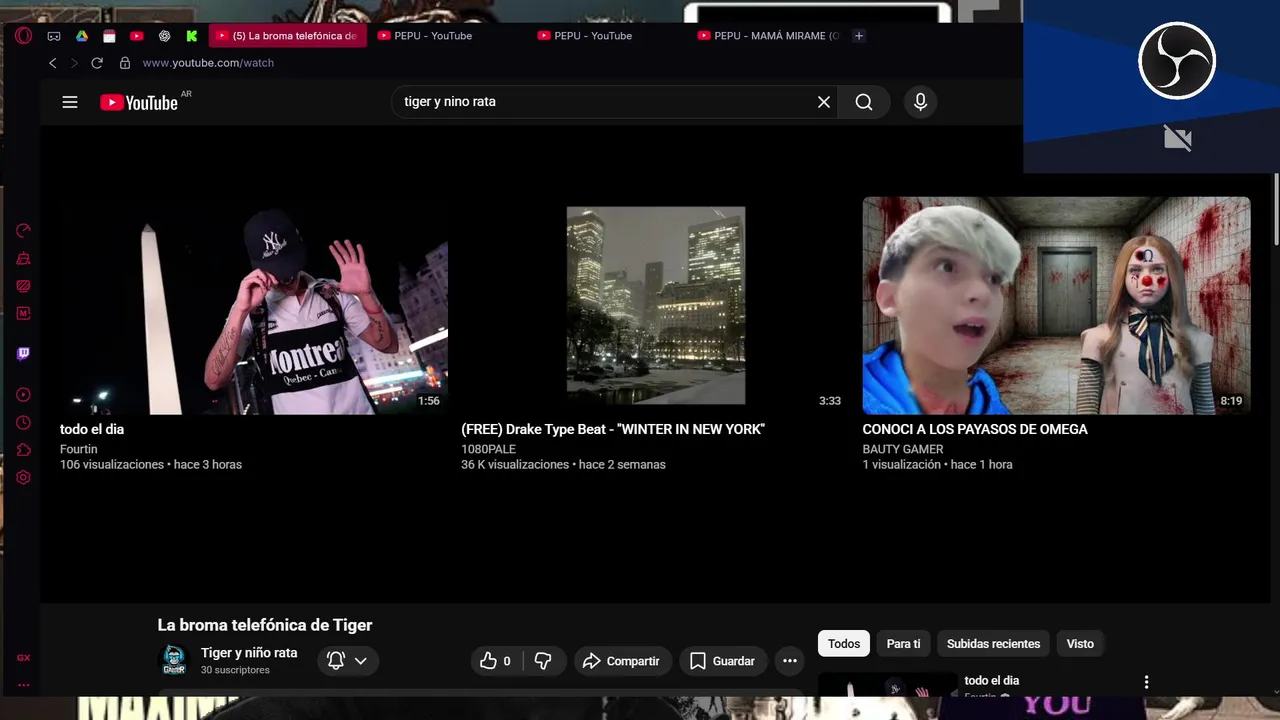Open browser Settings gear in sidebar
The height and width of the screenshot is (720, 1280).
coord(23,478)
